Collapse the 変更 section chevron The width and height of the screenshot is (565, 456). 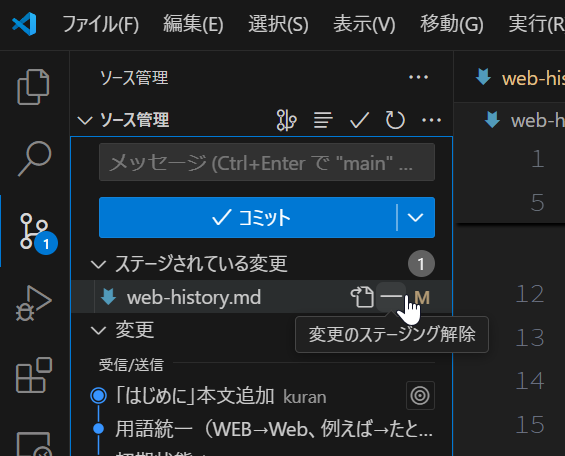[x=98, y=330]
